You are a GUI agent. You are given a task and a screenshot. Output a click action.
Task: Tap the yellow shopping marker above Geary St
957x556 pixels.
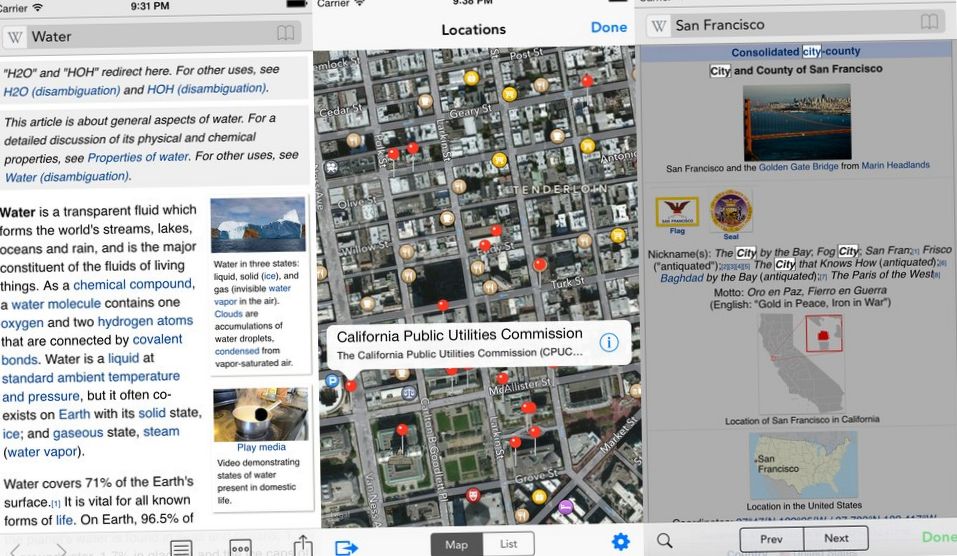click(x=510, y=93)
